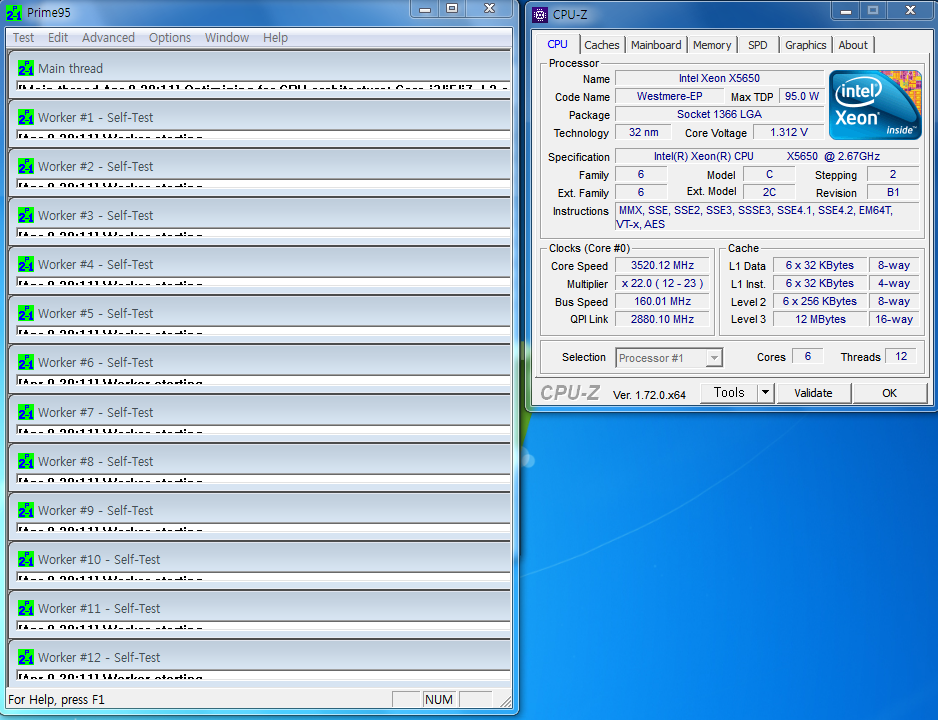Image resolution: width=938 pixels, height=720 pixels.
Task: Click the Worker #12 - Self-Test title
Action: pyautogui.click(x=99, y=658)
